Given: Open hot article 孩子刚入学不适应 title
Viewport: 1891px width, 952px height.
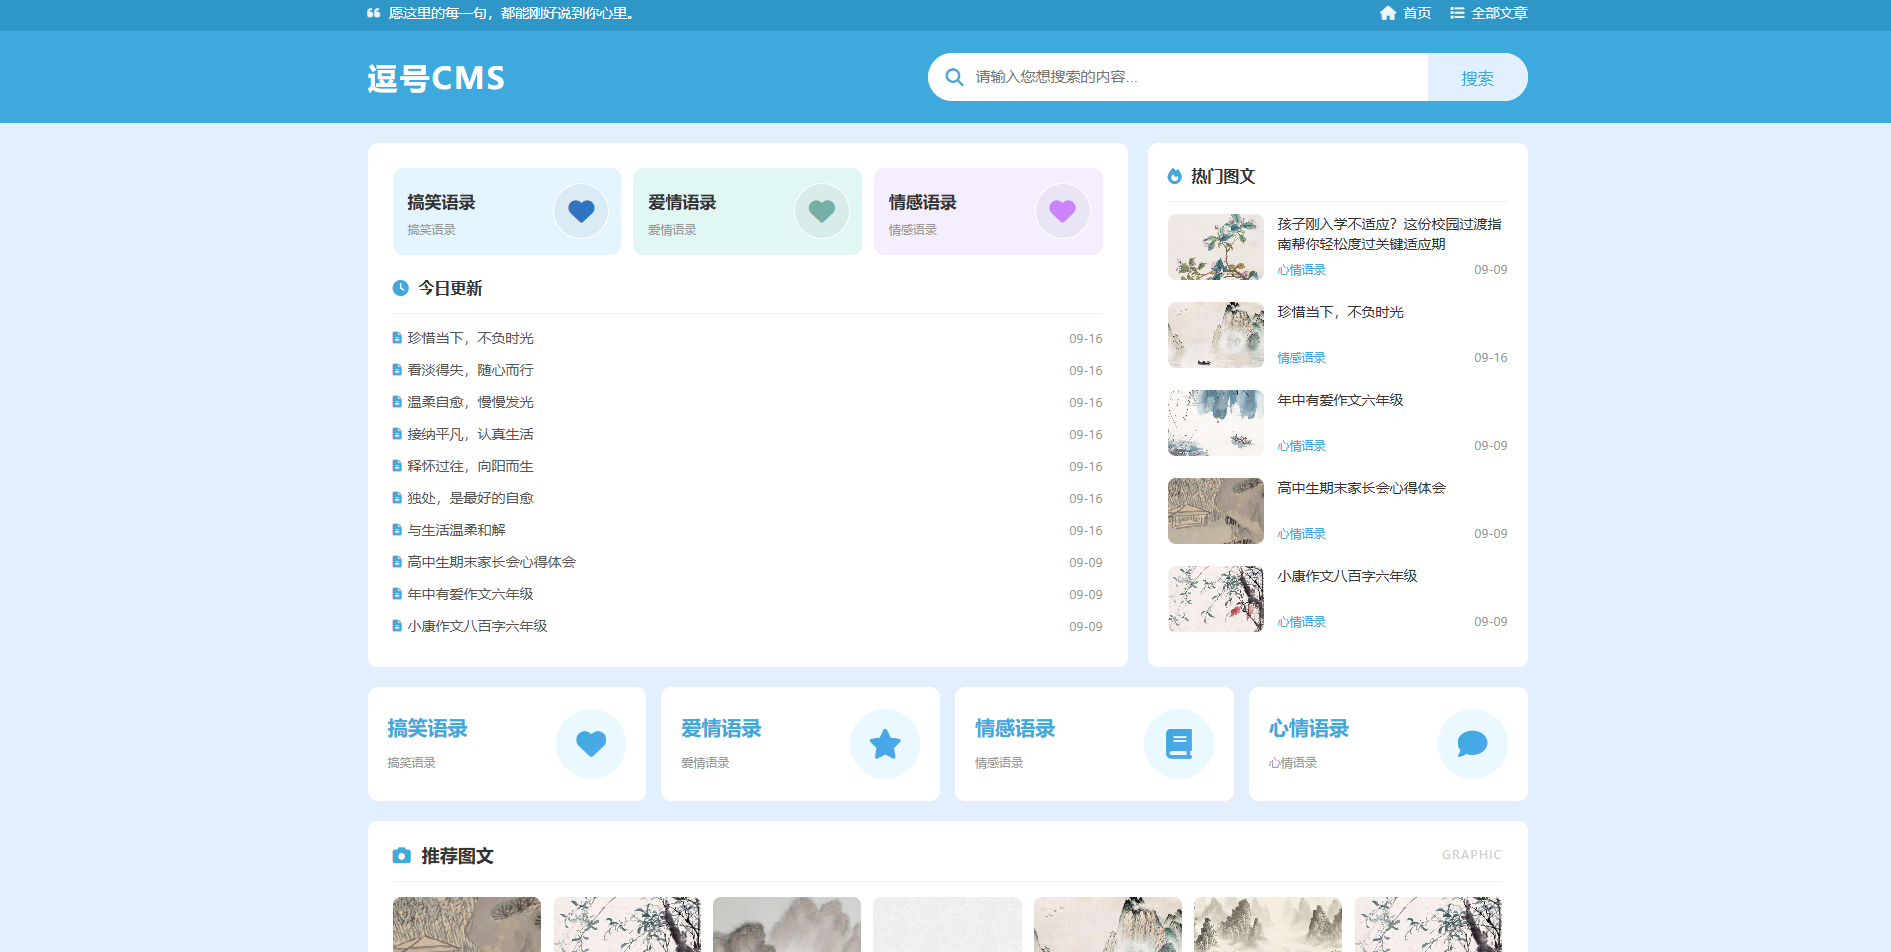Looking at the screenshot, I should pyautogui.click(x=1389, y=234).
